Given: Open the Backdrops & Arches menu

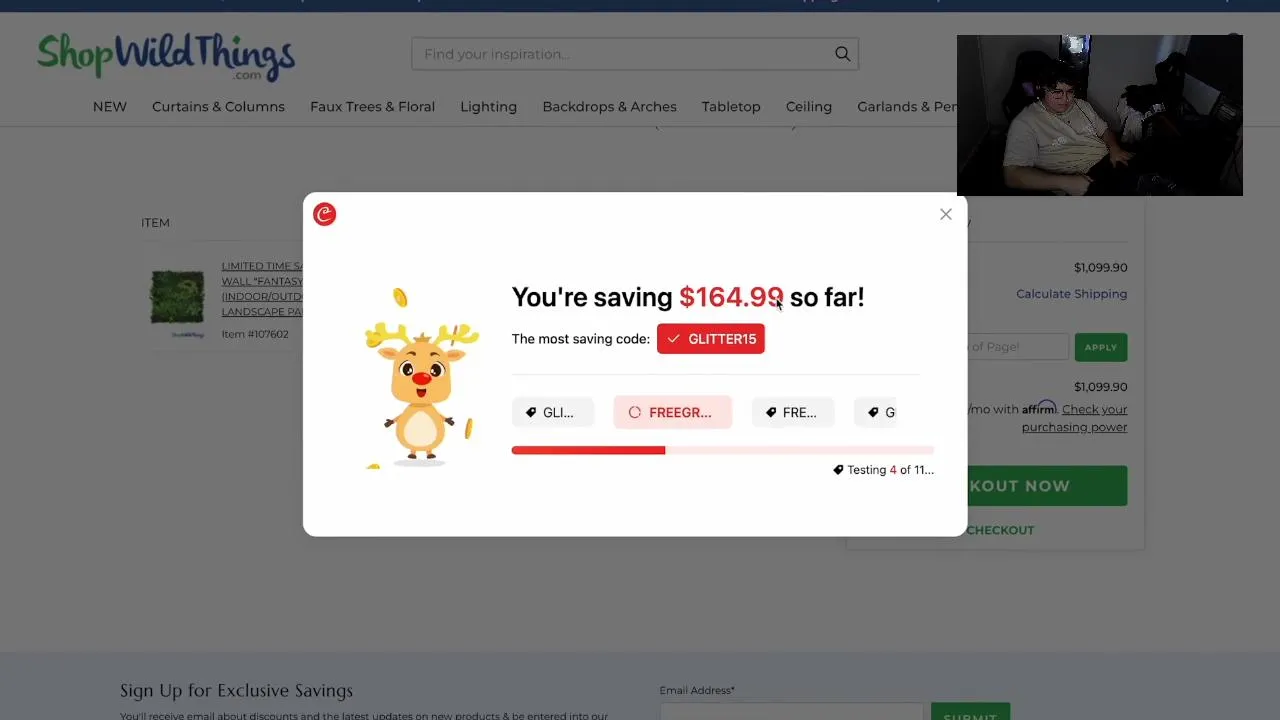Looking at the screenshot, I should [x=609, y=107].
